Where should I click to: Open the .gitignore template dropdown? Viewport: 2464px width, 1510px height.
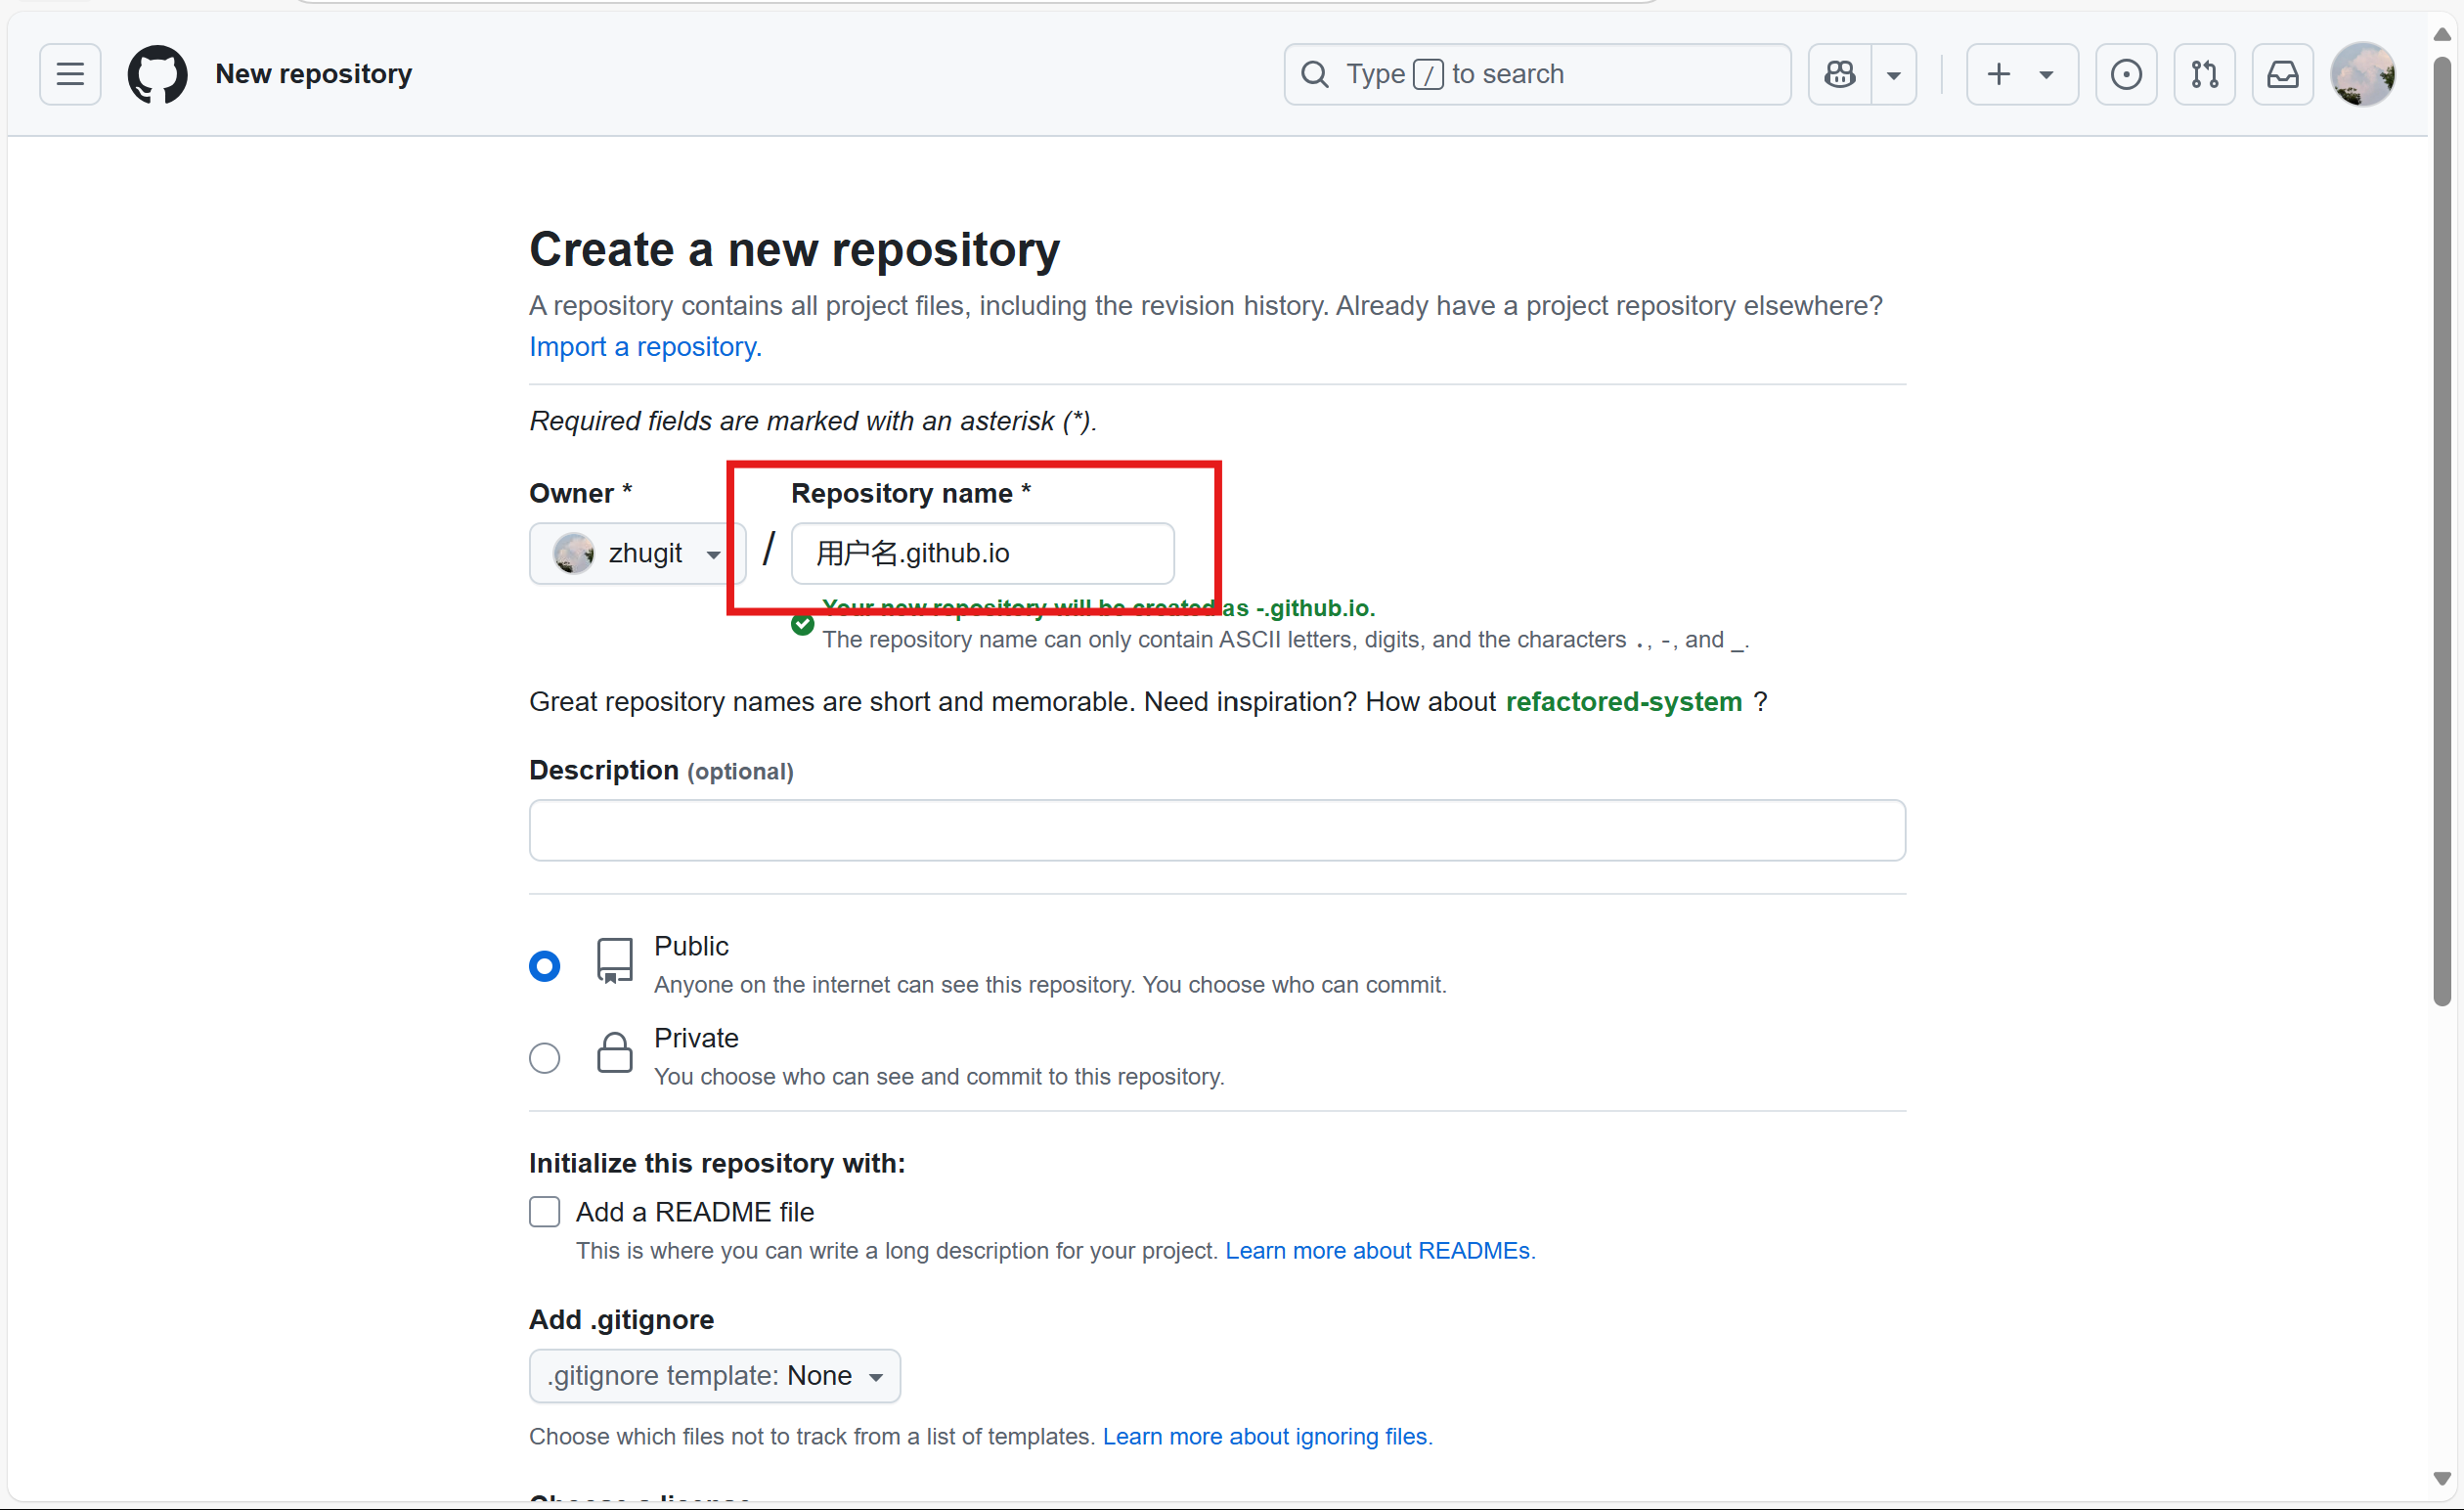(x=714, y=1376)
